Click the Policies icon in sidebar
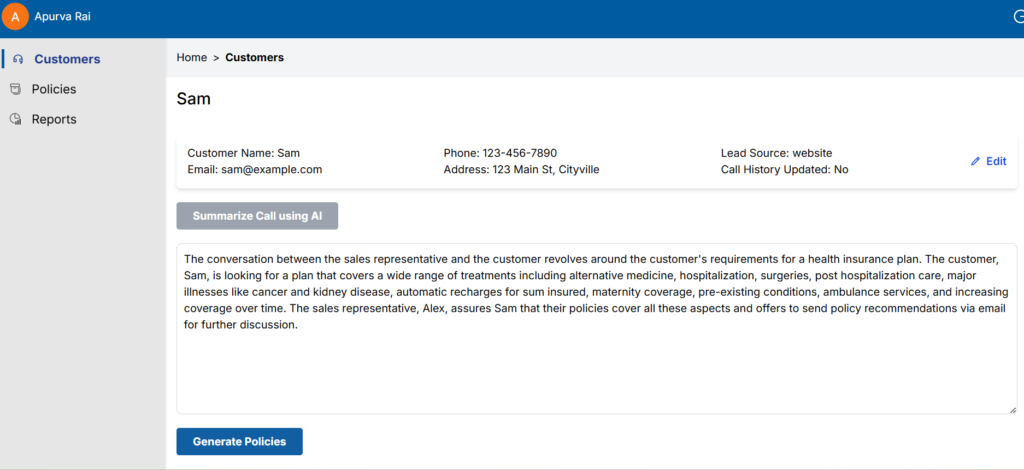Image resolution: width=1024 pixels, height=470 pixels. click(15, 89)
